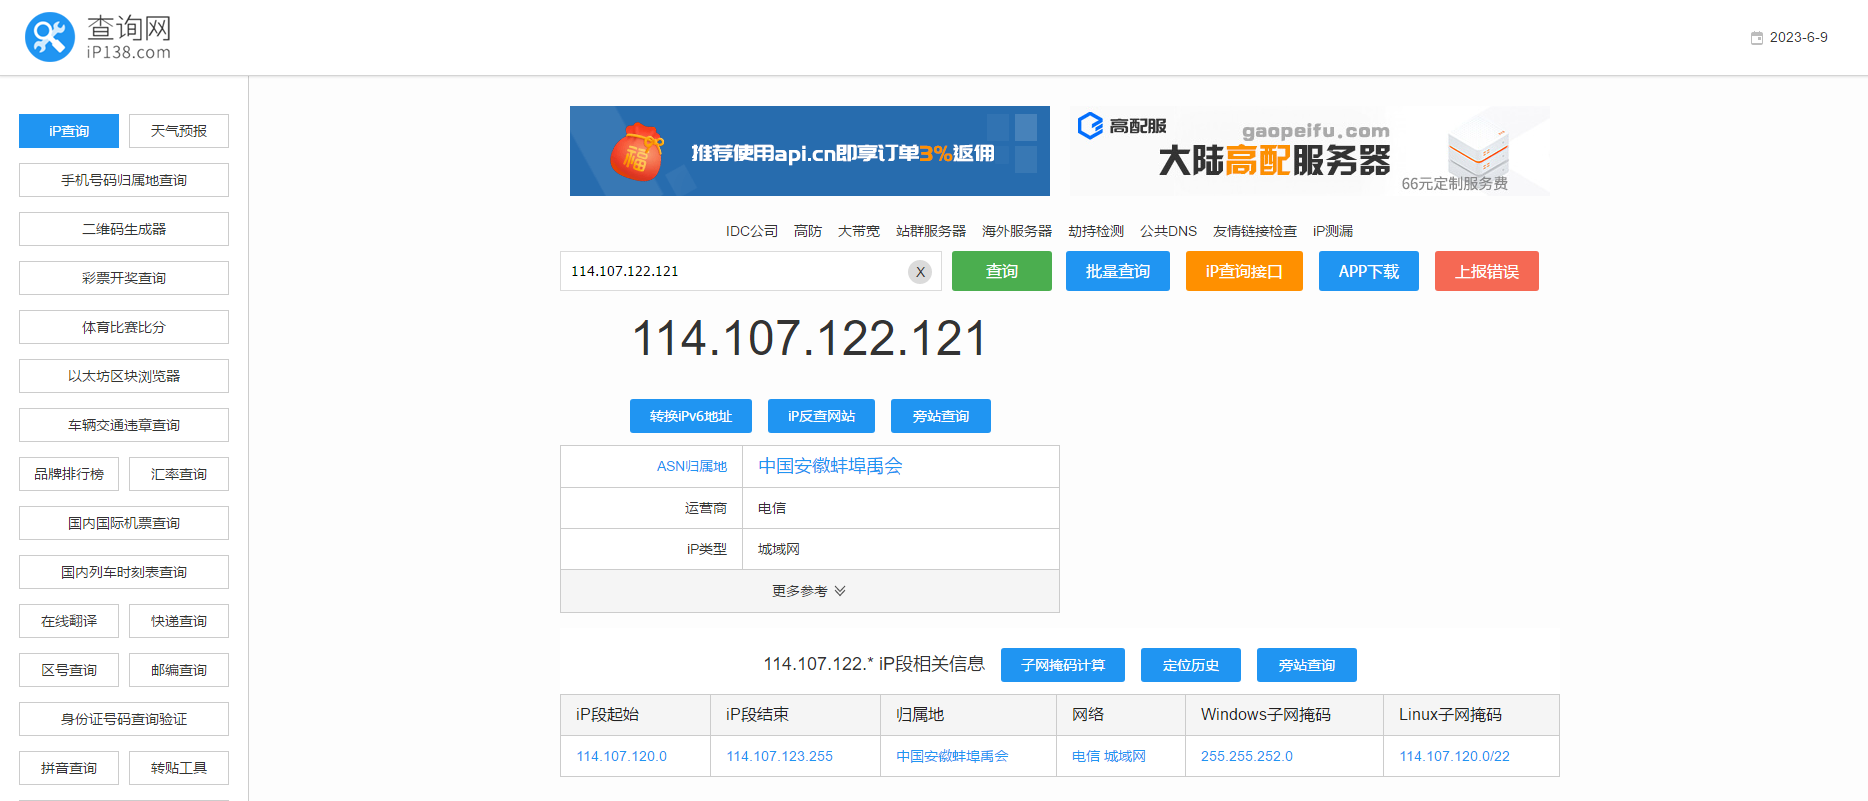Click the APP下载 button

(1369, 271)
